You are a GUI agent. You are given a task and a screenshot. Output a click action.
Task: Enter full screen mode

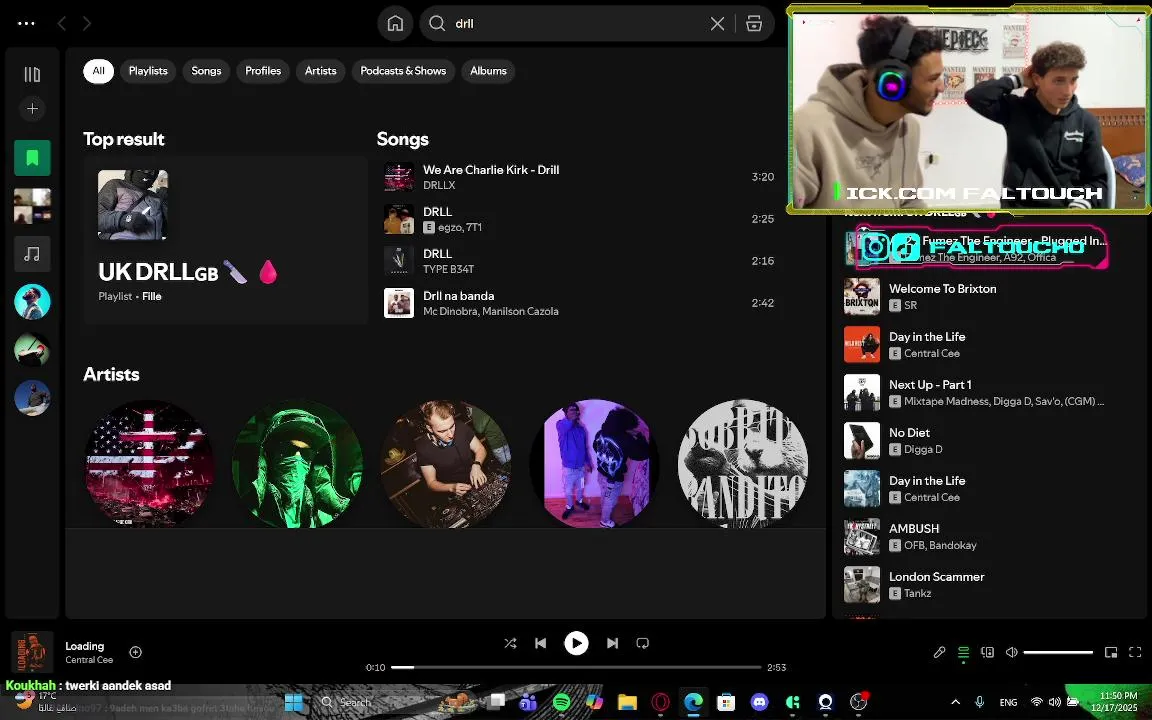tap(1135, 652)
